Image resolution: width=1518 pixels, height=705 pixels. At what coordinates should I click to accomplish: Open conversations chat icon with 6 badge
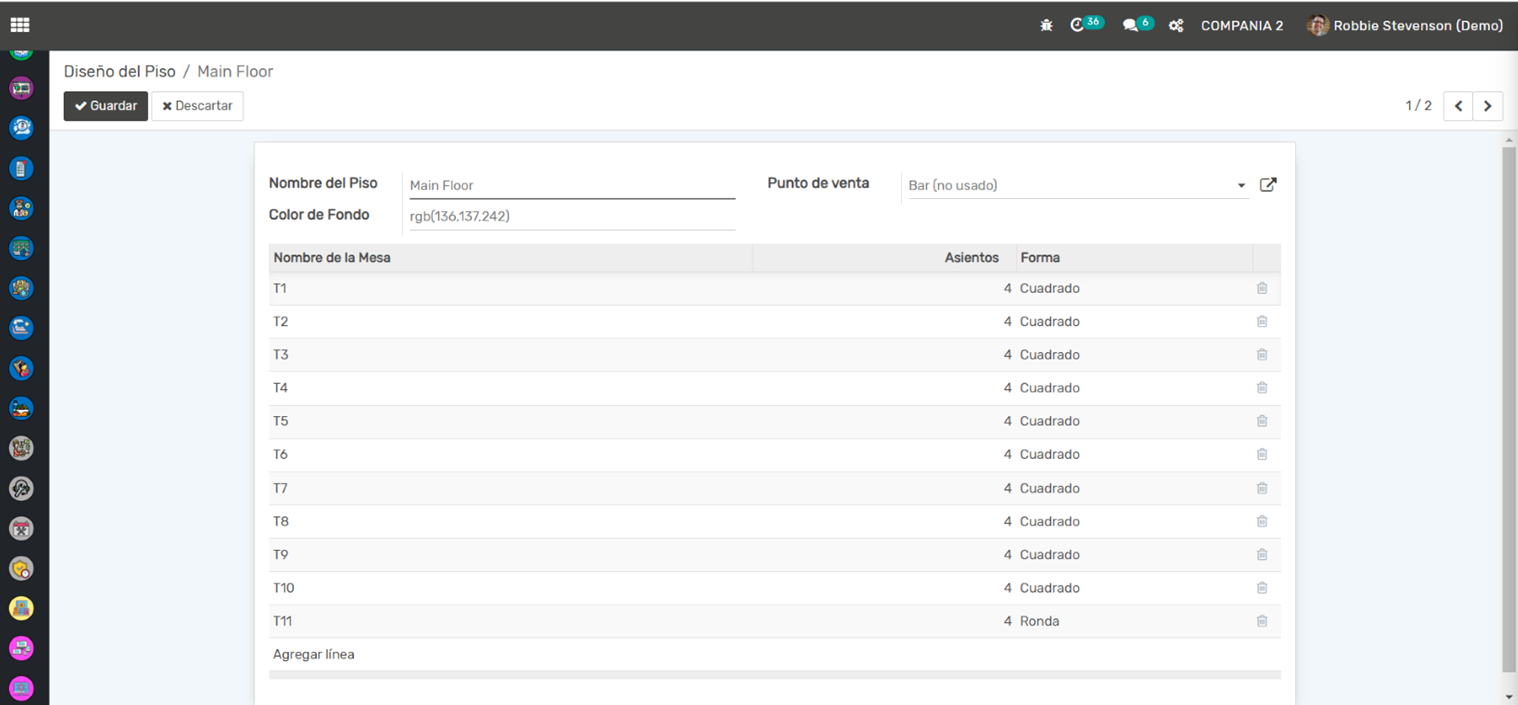point(1131,26)
